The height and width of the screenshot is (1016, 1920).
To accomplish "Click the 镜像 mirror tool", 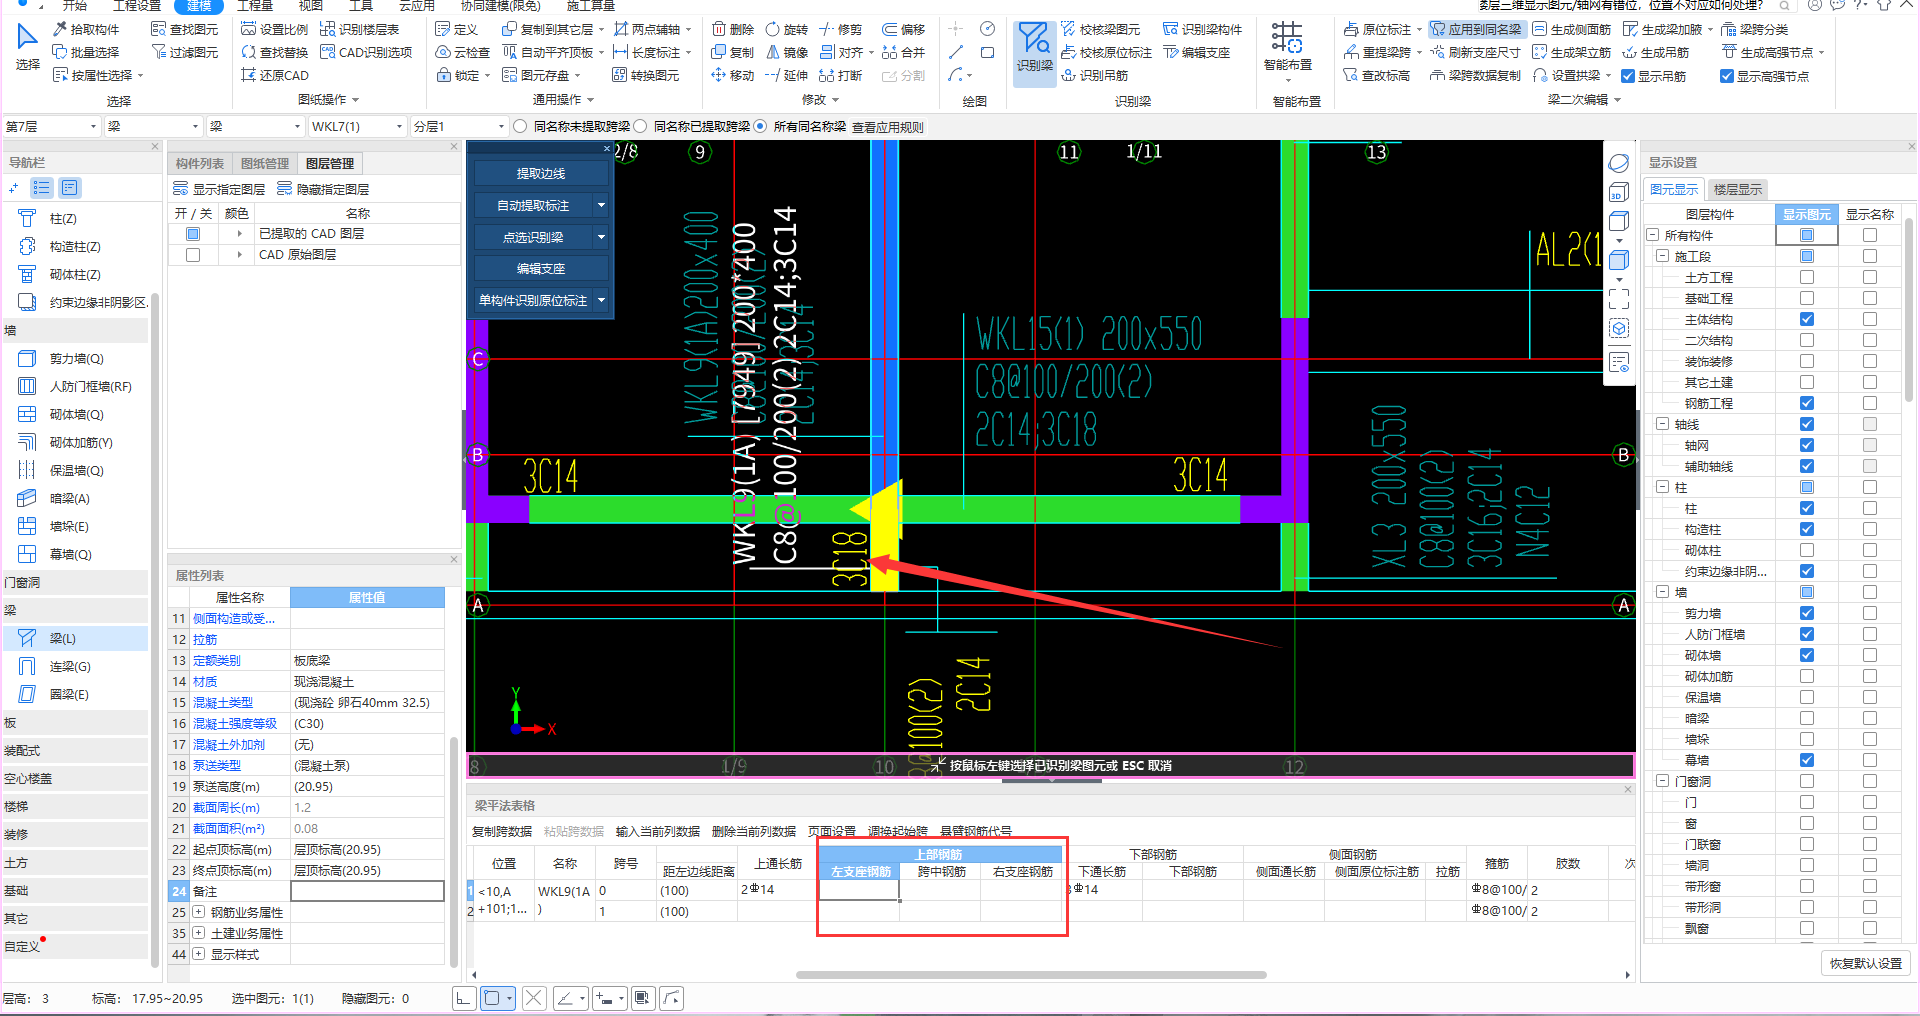I will pyautogui.click(x=787, y=52).
